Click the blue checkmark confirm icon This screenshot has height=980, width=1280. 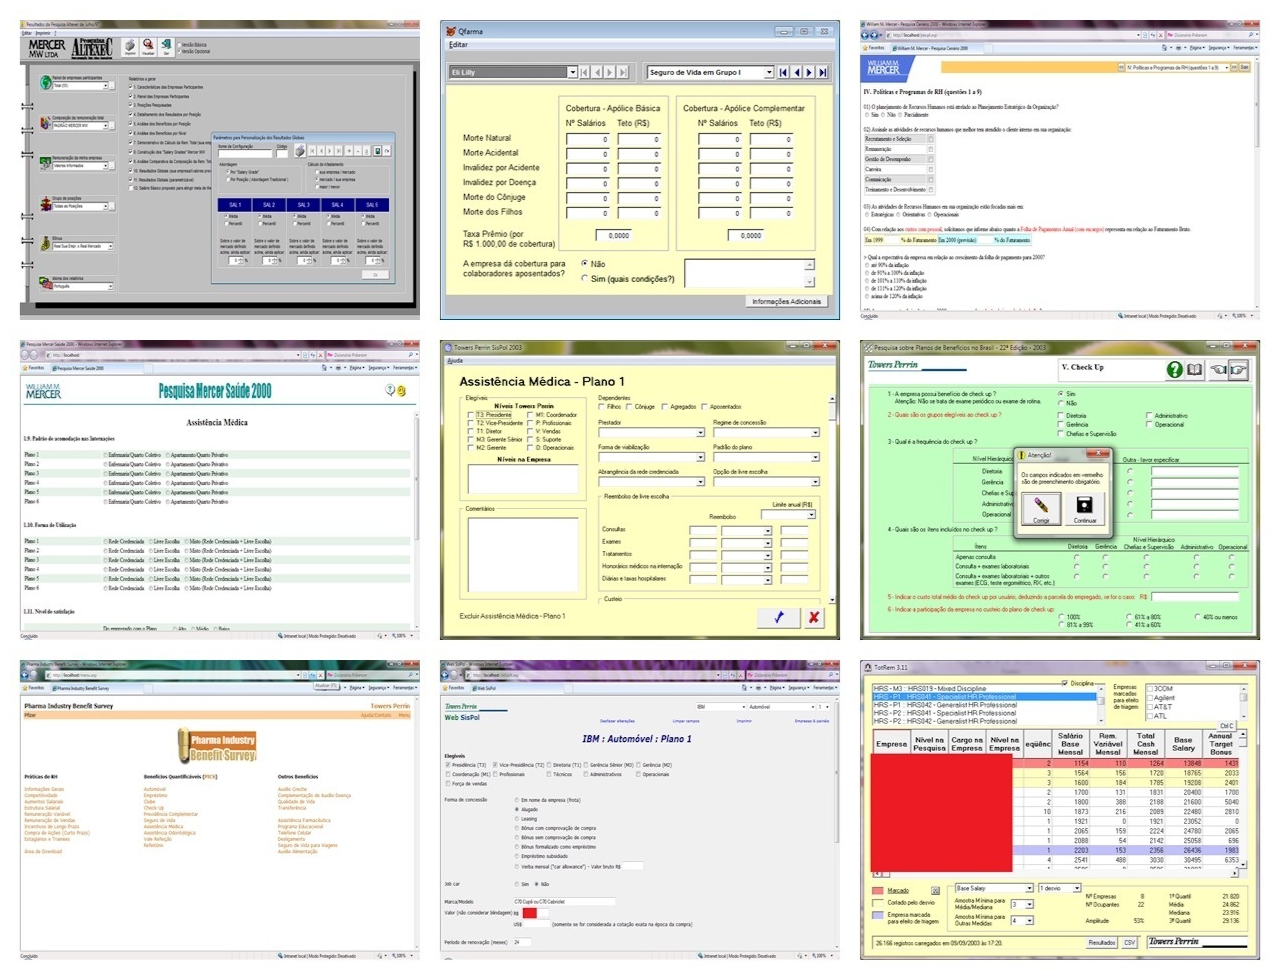point(779,617)
